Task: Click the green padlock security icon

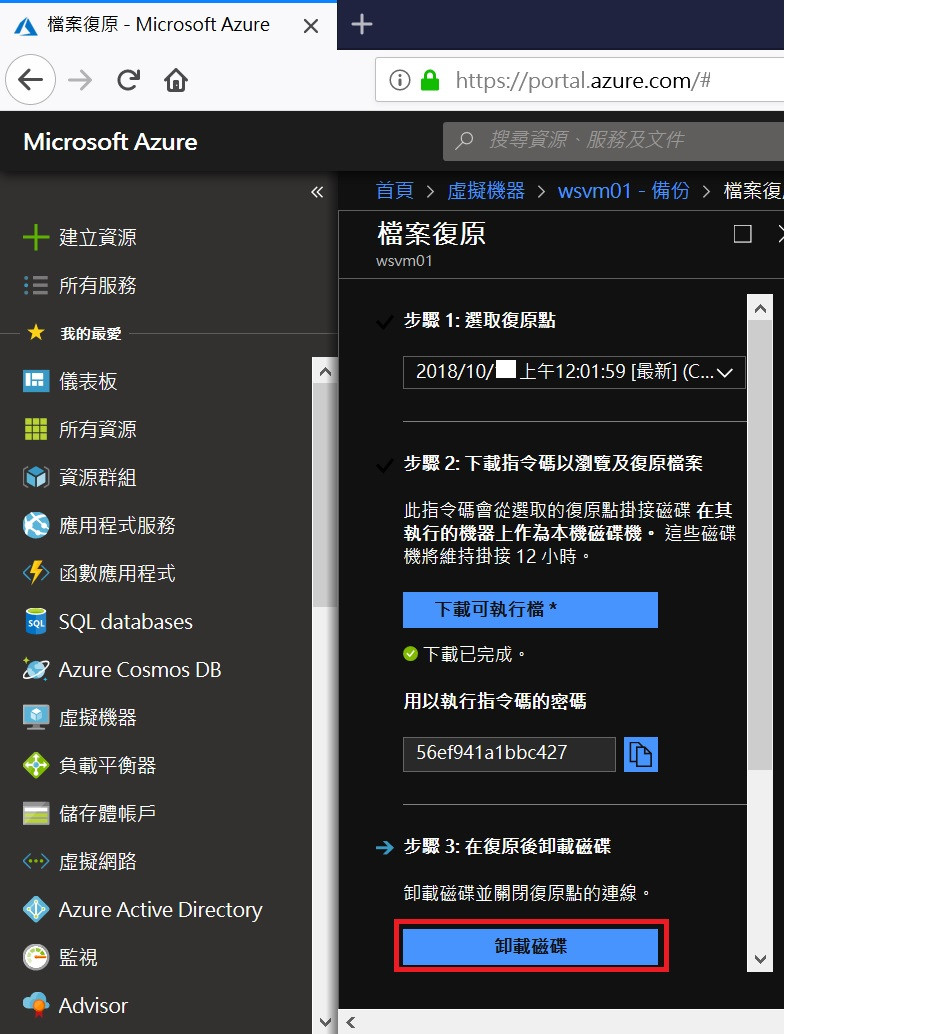Action: [x=430, y=80]
